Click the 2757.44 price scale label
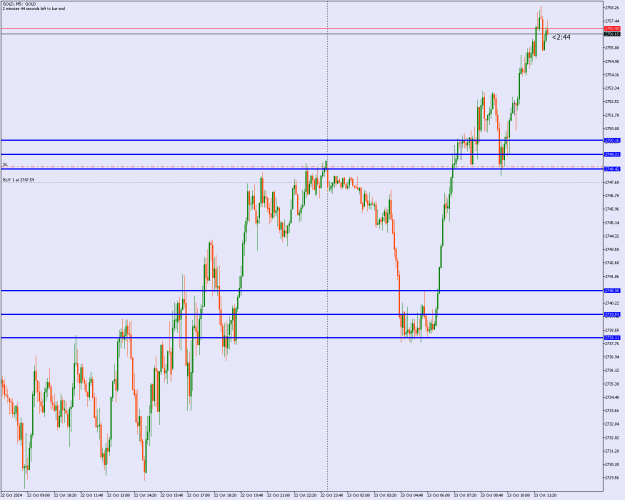Screen dimensions: 625x500 coord(612,21)
